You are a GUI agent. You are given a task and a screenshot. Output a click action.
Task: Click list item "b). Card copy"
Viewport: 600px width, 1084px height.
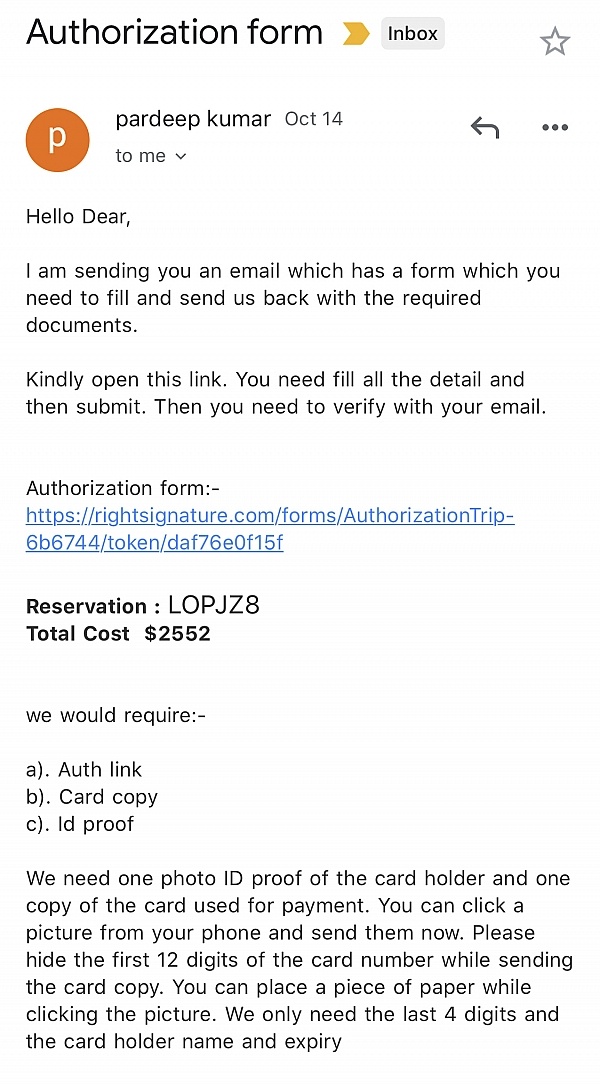click(x=92, y=797)
